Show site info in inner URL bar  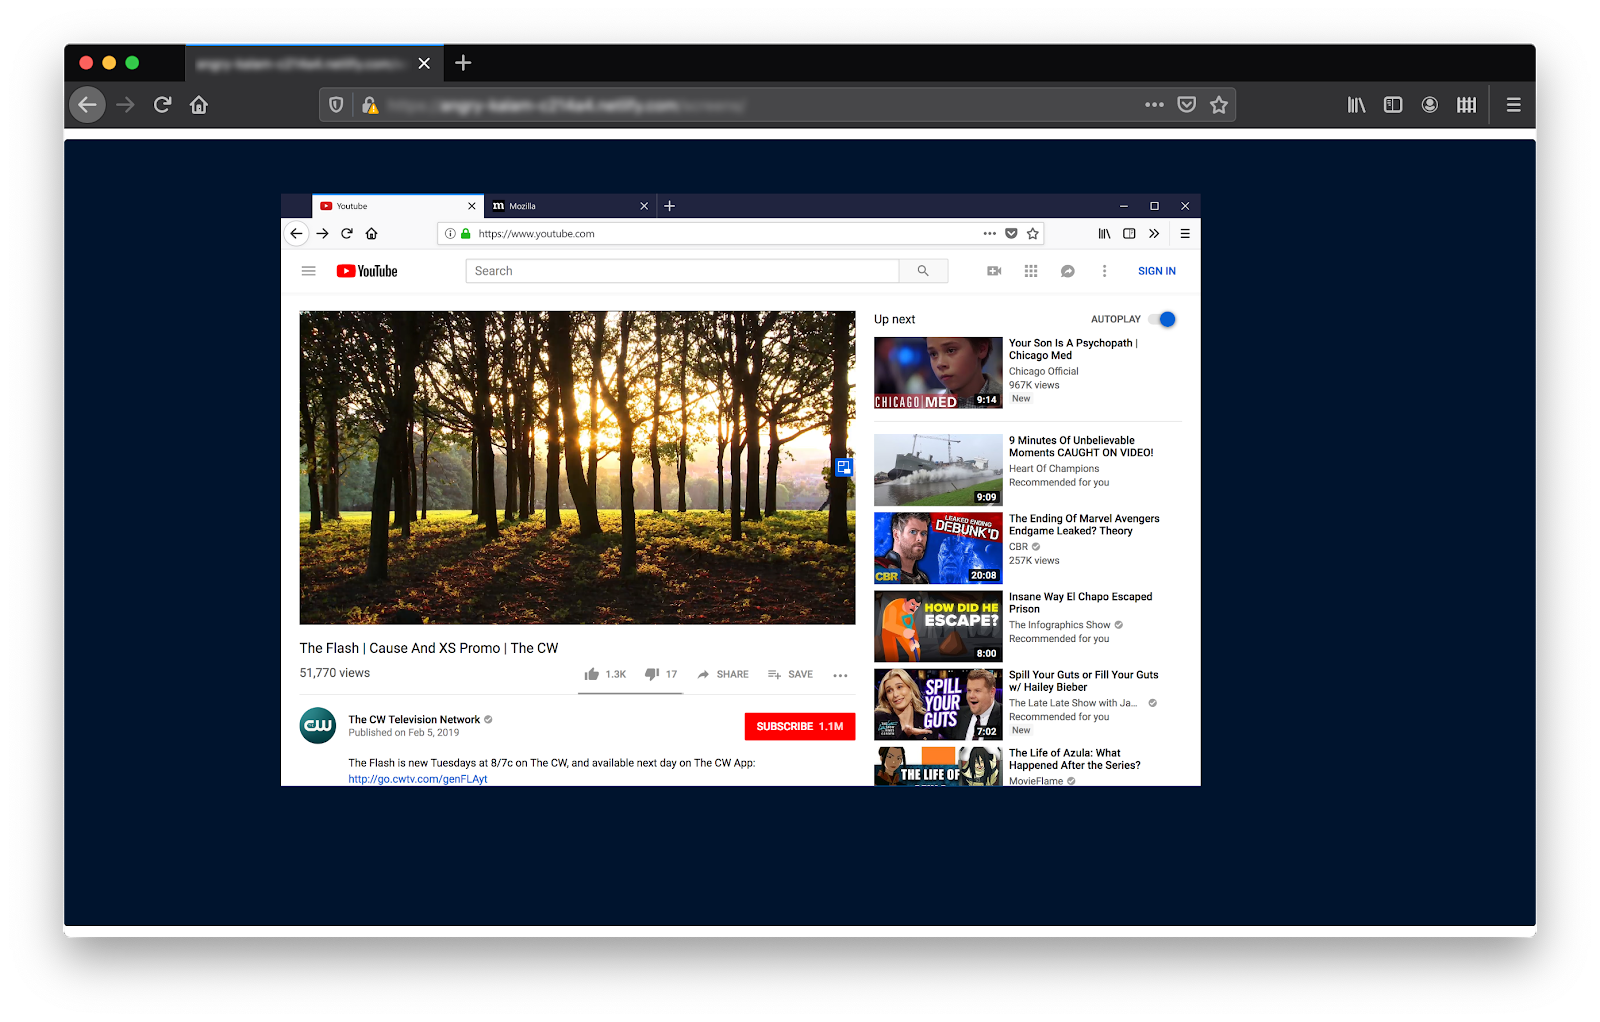[x=450, y=233]
